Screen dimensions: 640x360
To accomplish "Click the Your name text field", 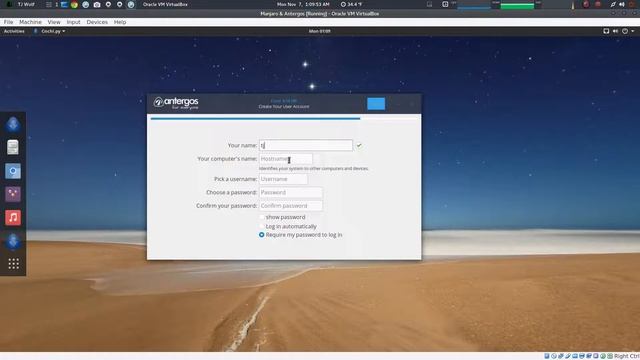I will pos(306,145).
